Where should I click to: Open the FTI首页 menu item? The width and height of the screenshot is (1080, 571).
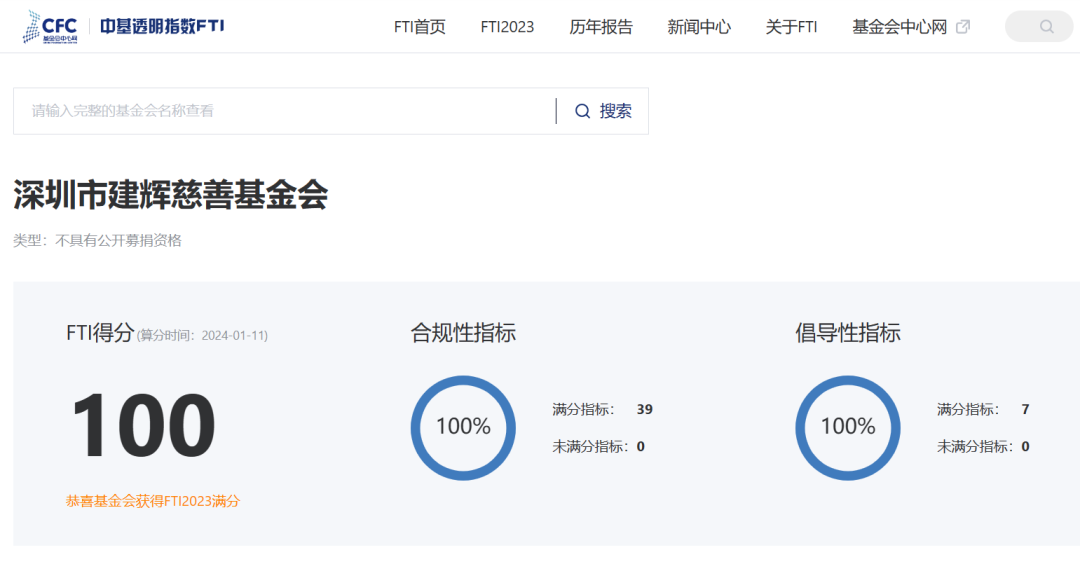[x=419, y=27]
